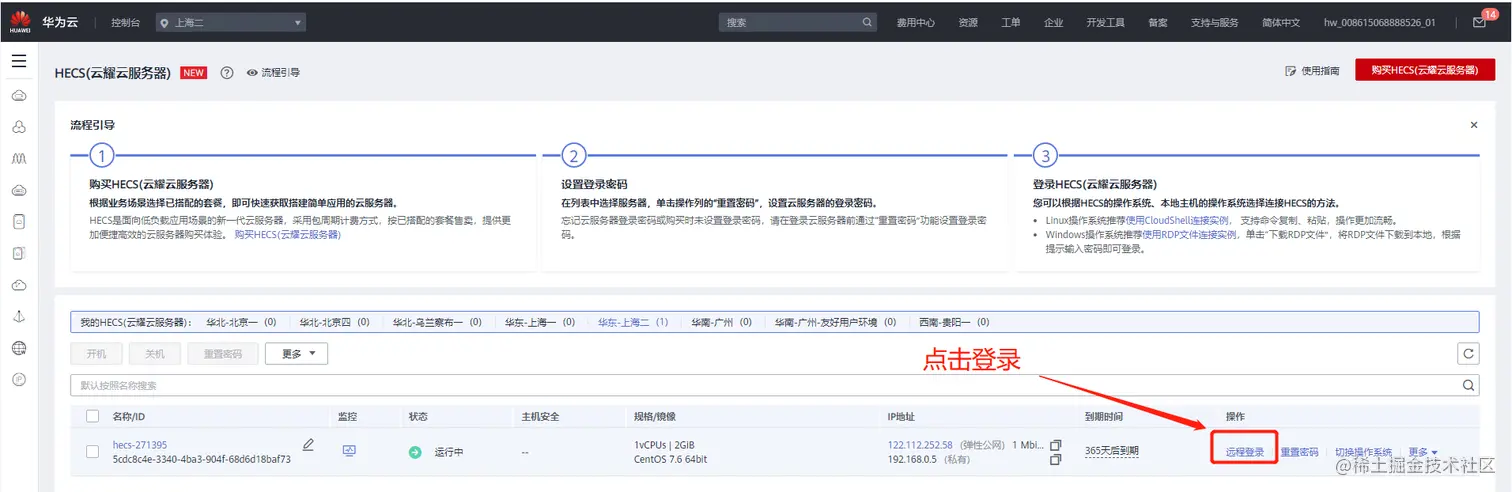Click the search magnifier in the name filter
Viewport: 1512px width, 492px height.
point(1469,385)
